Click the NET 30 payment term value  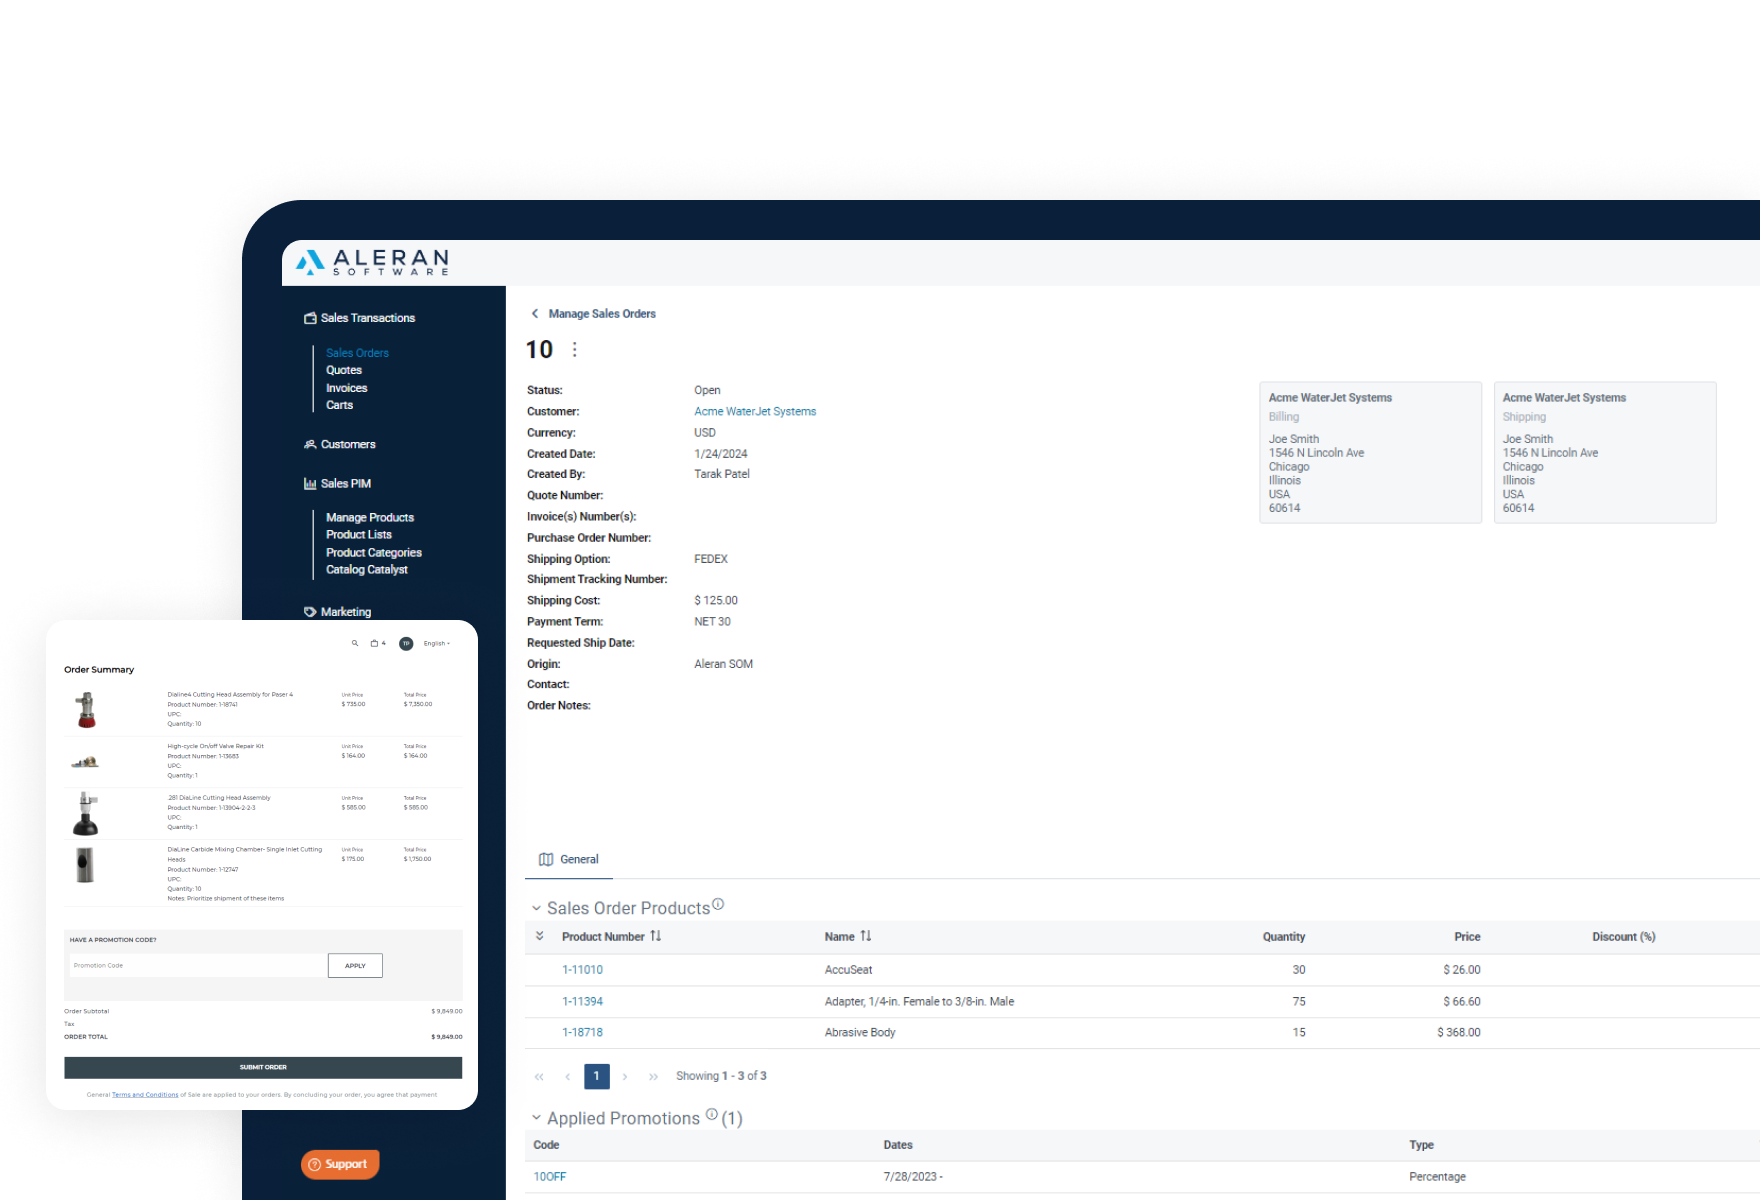pyautogui.click(x=712, y=622)
